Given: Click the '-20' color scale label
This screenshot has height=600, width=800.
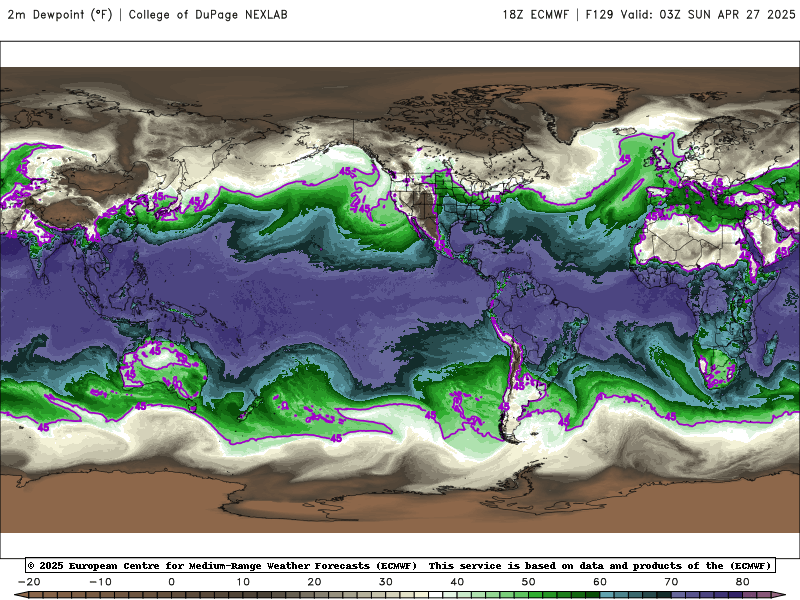Looking at the screenshot, I should click(29, 582).
